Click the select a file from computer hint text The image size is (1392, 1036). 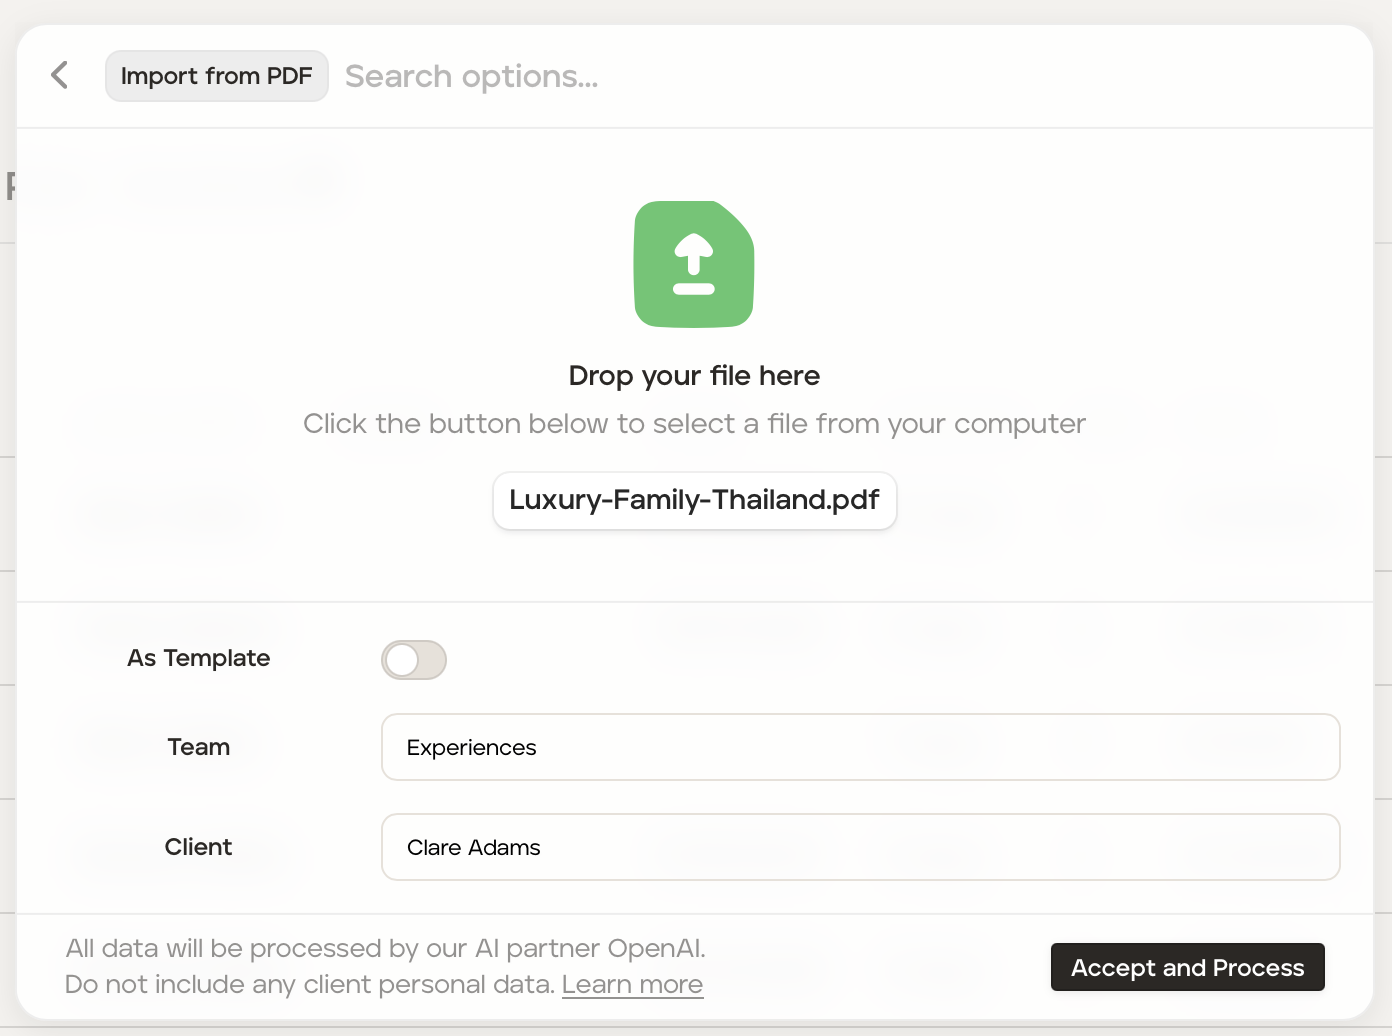pos(694,424)
